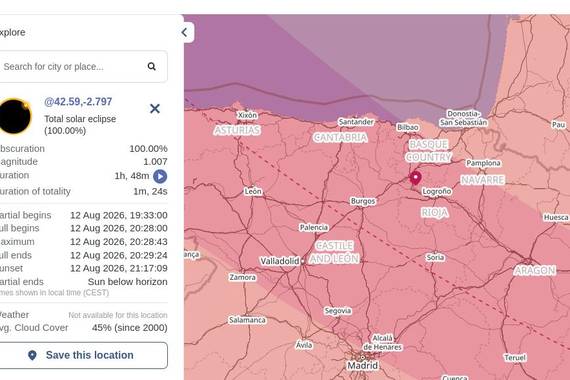Focus the city or place search field
570x380 pixels.
tap(83, 67)
